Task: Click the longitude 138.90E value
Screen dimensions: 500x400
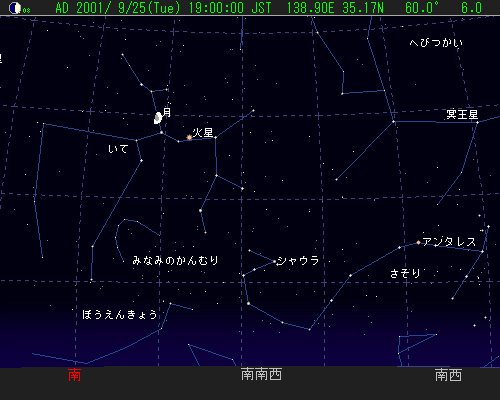Action: tap(311, 8)
